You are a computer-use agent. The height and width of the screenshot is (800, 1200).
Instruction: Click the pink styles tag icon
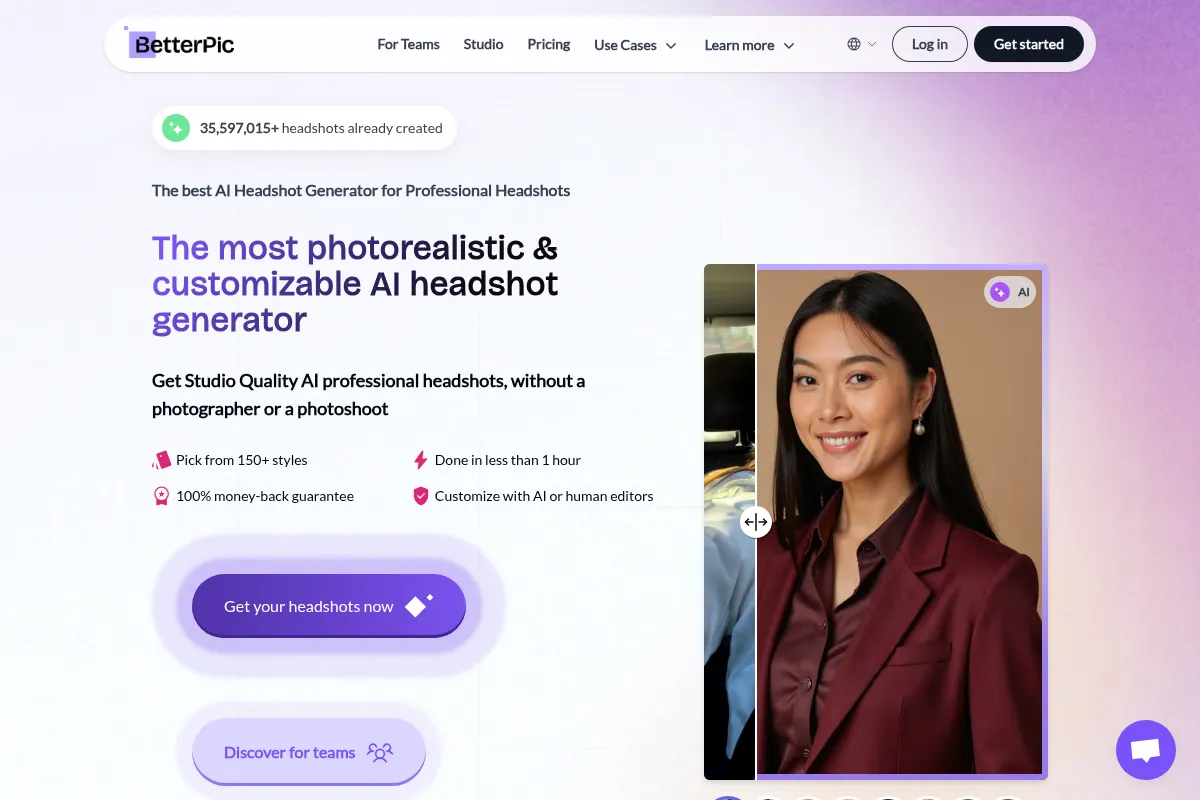tap(162, 460)
